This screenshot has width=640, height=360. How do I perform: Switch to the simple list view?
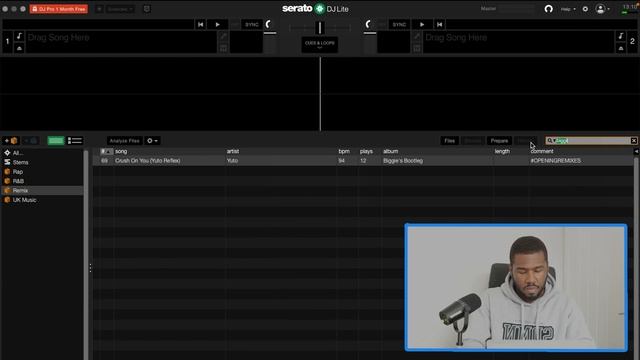pos(75,141)
